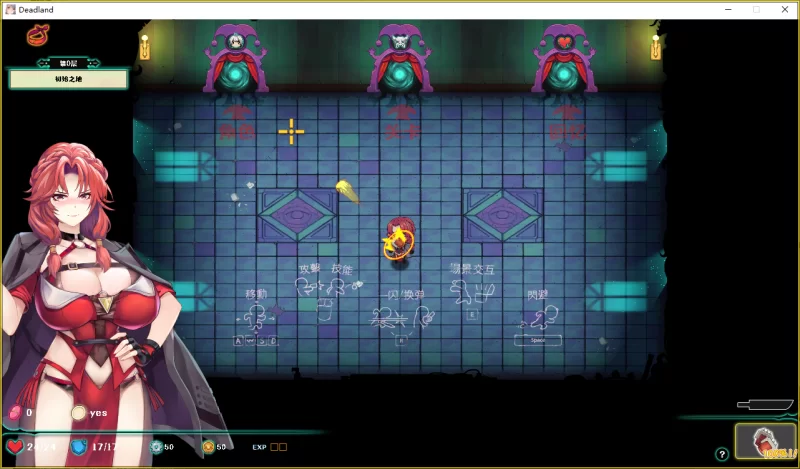Click the 移動 movement tutorial drawing

[257, 317]
